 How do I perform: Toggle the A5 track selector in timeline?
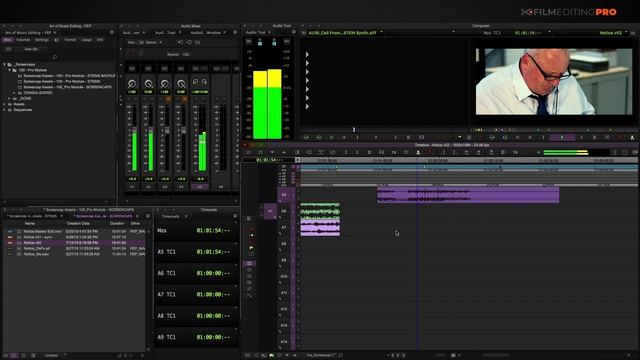pyautogui.click(x=284, y=195)
